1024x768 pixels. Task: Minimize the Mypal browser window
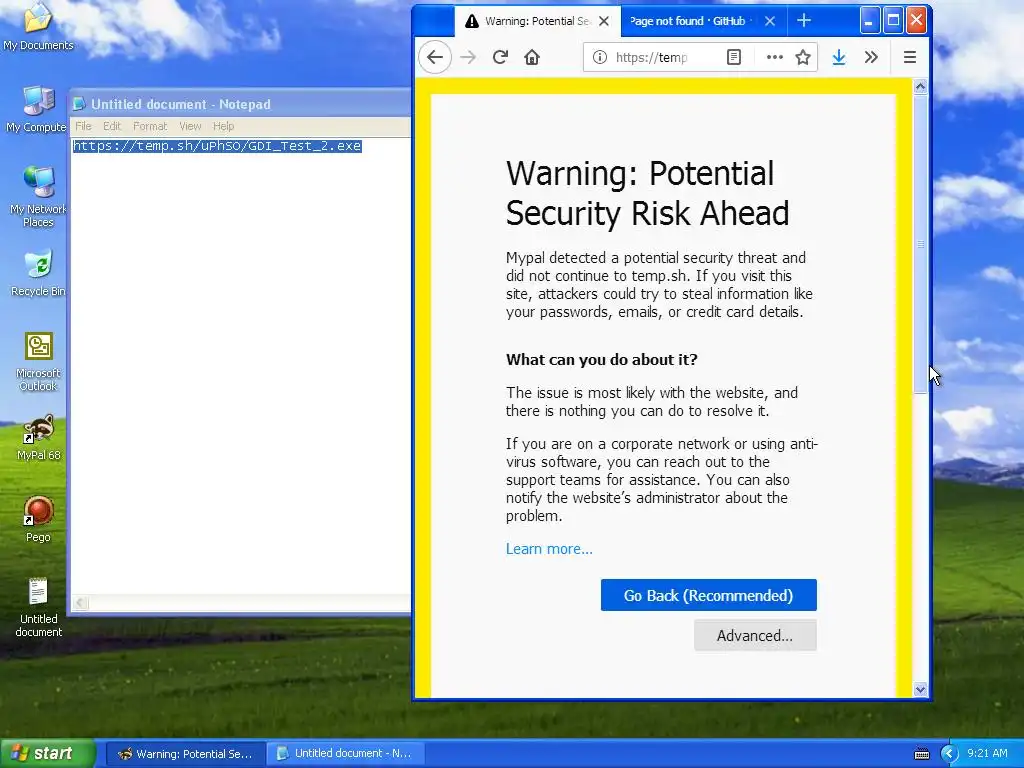(869, 21)
